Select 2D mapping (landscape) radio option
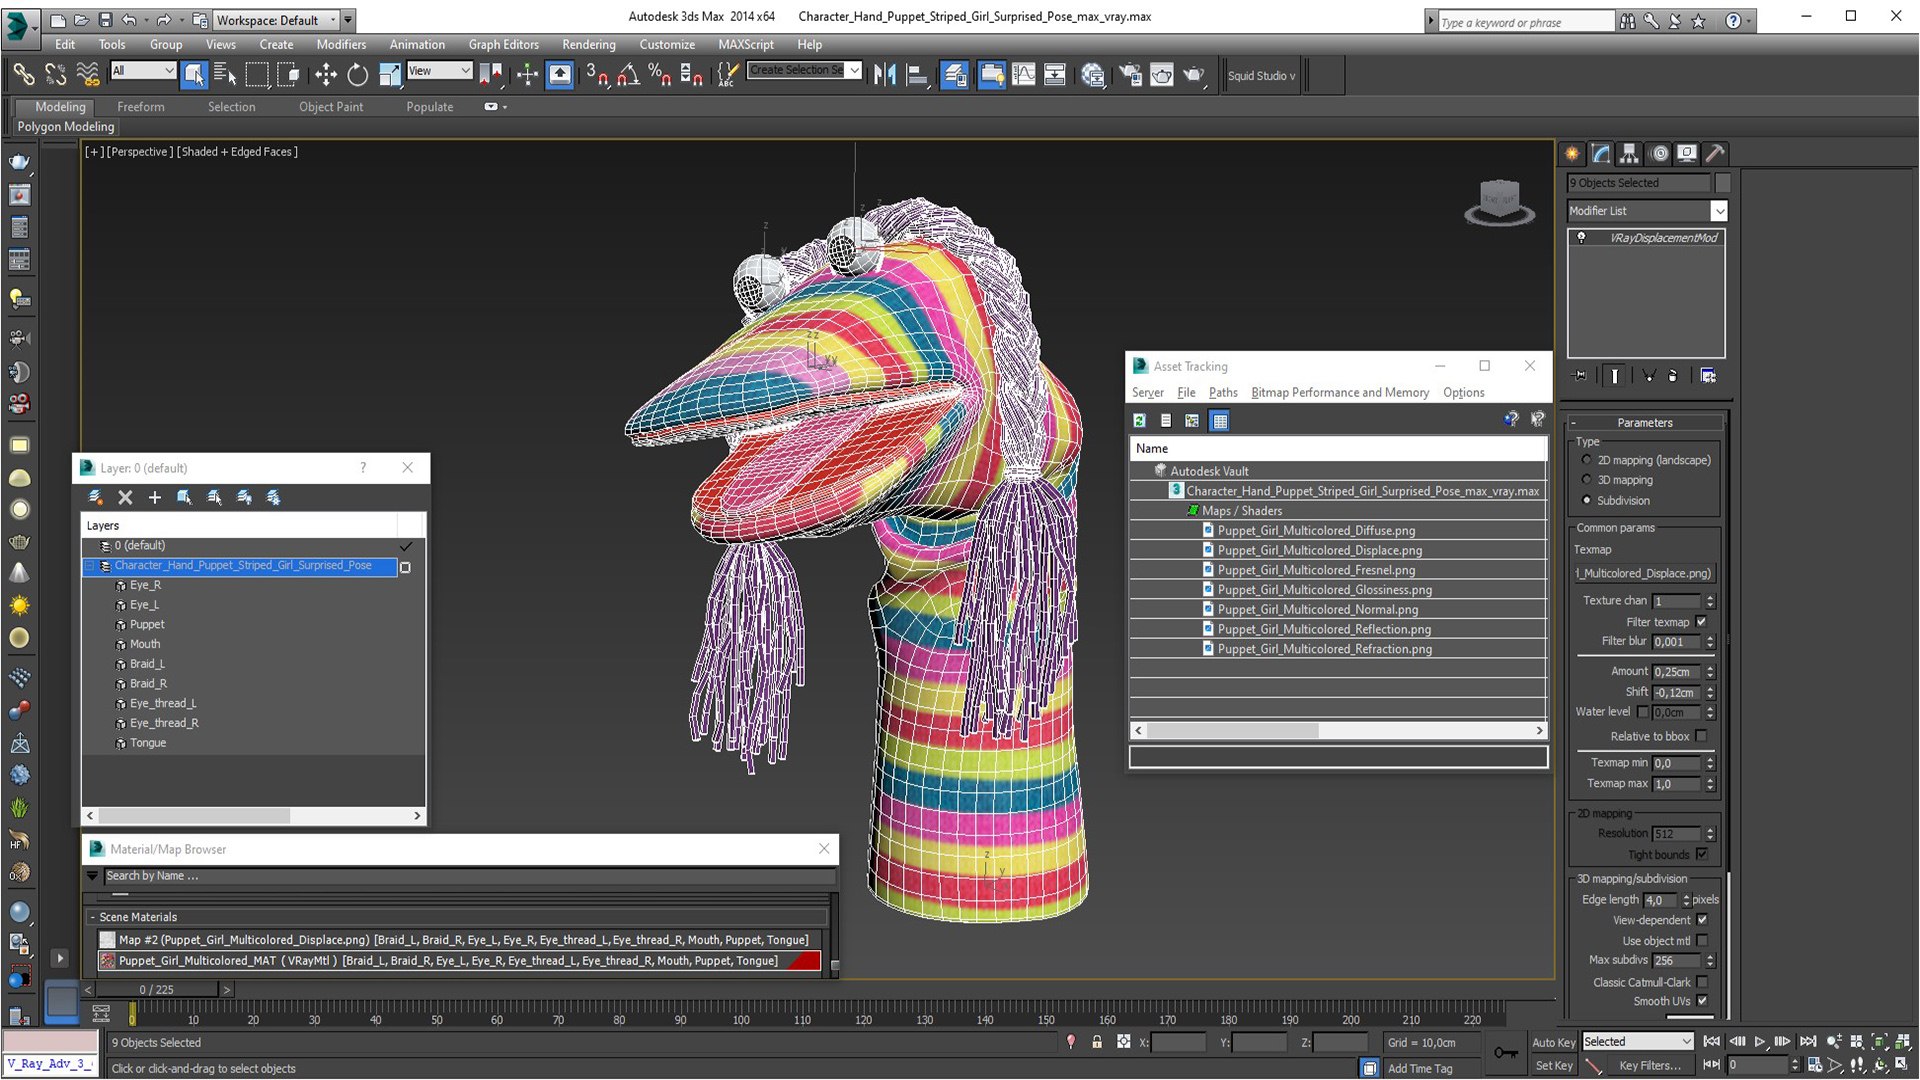 pos(1586,460)
